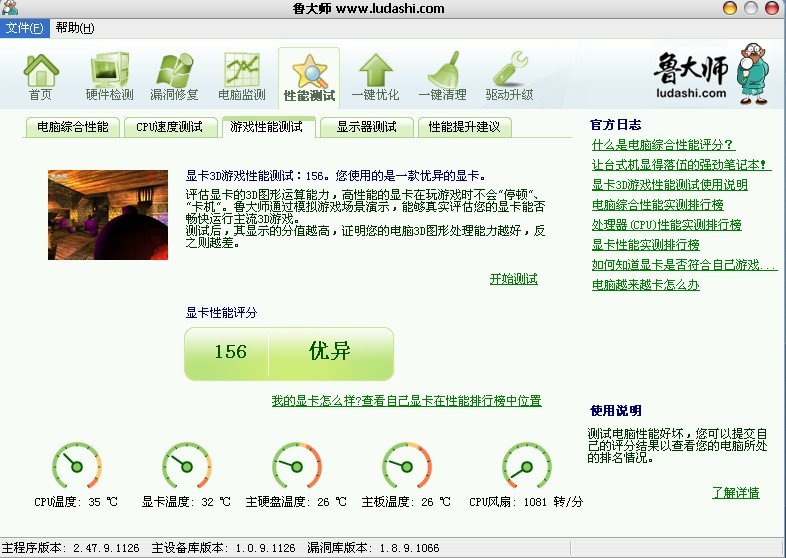Click the 一键优化 one-click optimize icon
The height and width of the screenshot is (558, 786).
(375, 77)
